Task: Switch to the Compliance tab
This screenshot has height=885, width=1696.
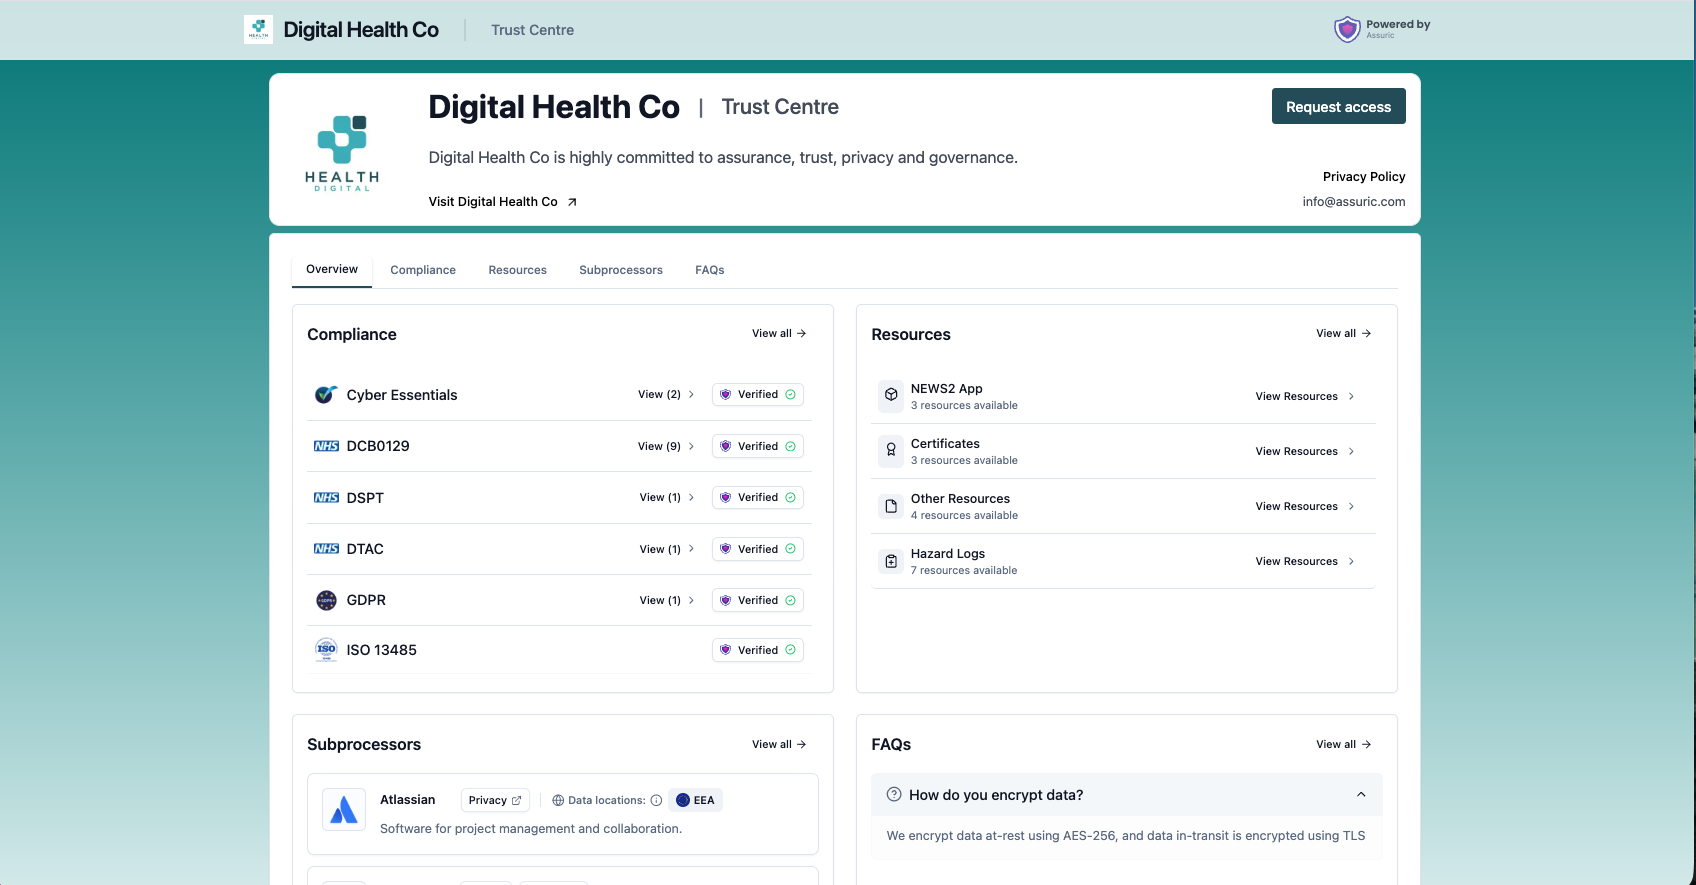Action: pyautogui.click(x=423, y=270)
